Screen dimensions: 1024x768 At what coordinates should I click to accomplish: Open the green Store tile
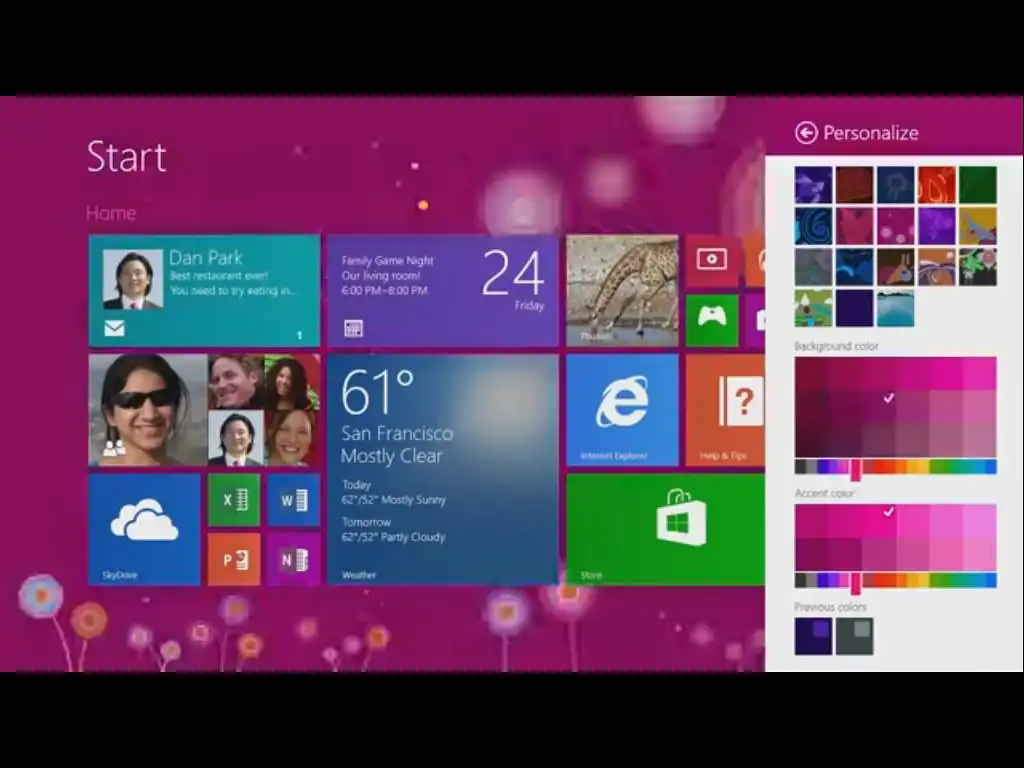666,529
